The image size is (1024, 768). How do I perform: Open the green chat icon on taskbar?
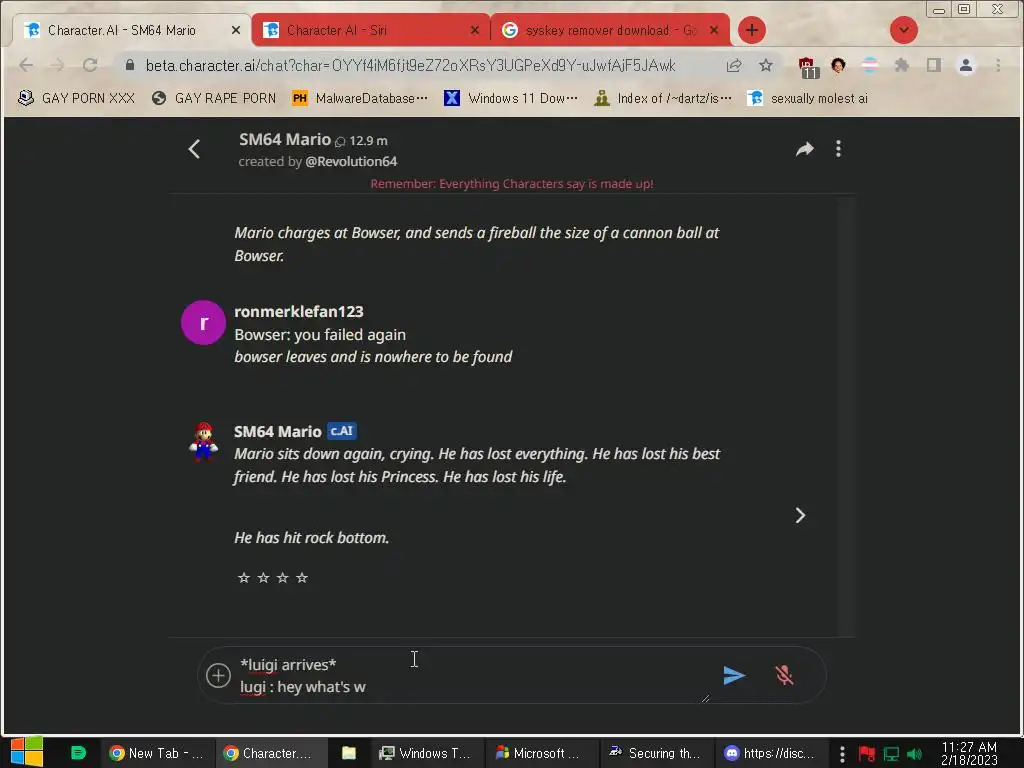(78, 753)
